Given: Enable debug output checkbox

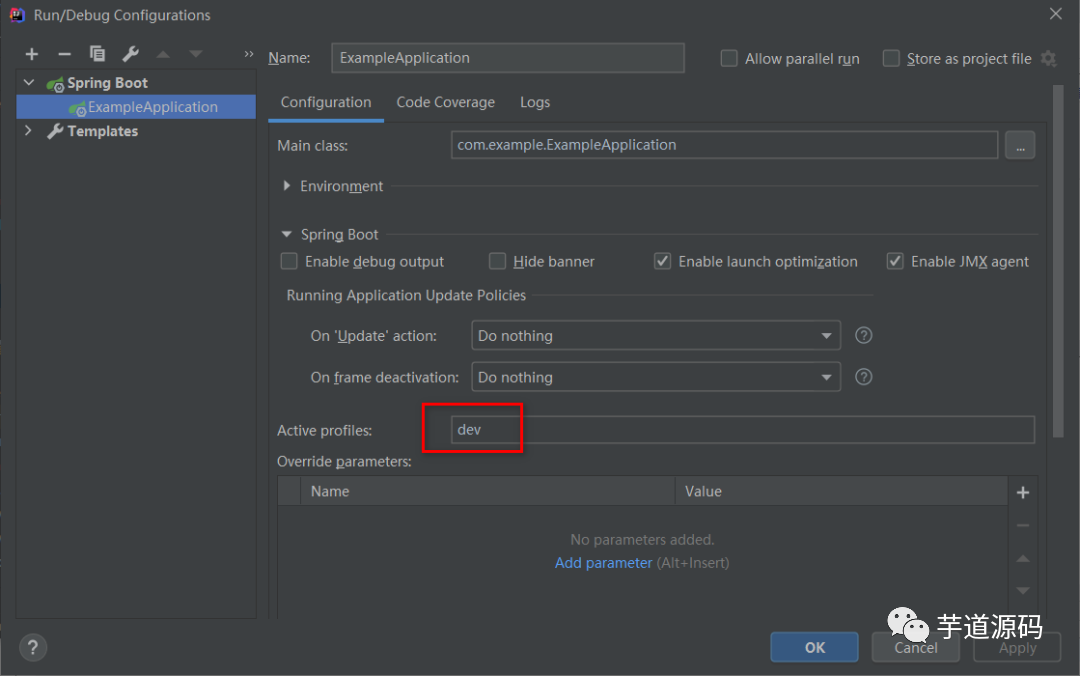Looking at the screenshot, I should [x=289, y=261].
